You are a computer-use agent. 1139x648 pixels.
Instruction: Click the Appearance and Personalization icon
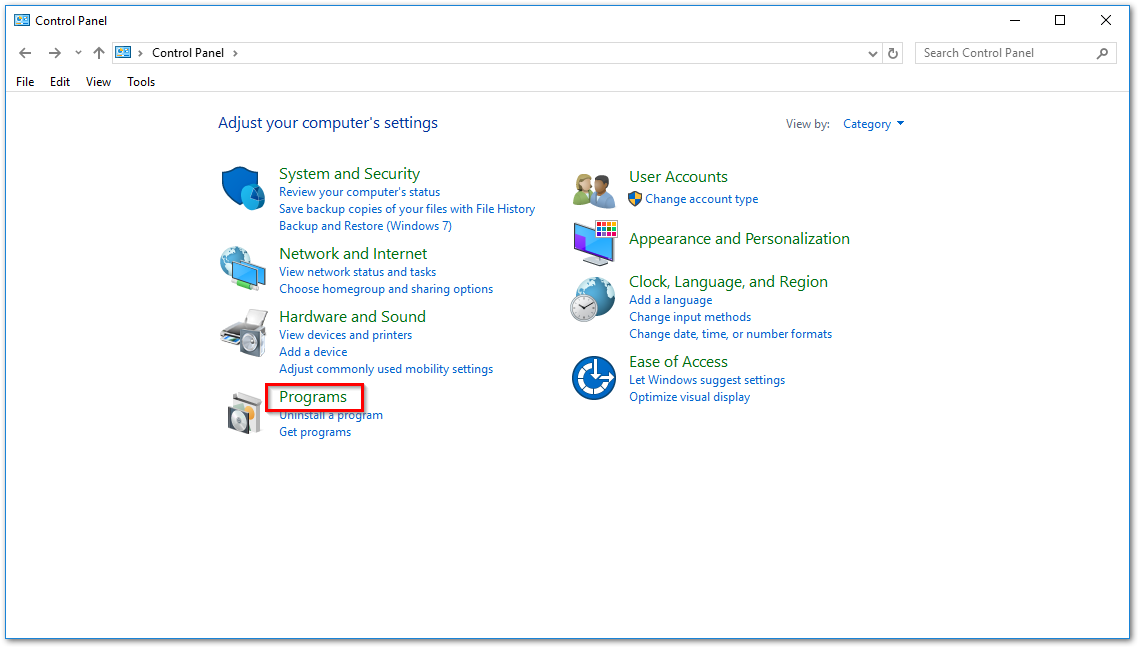[x=593, y=242]
